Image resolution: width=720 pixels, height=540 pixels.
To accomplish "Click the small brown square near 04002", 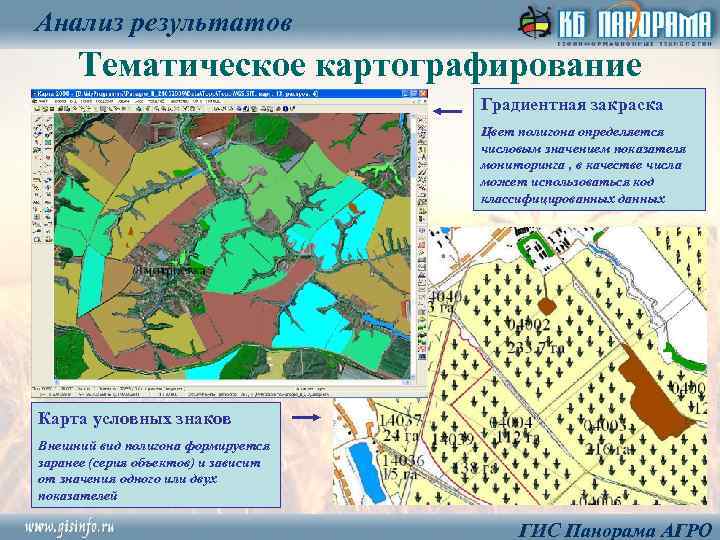I will [546, 306].
